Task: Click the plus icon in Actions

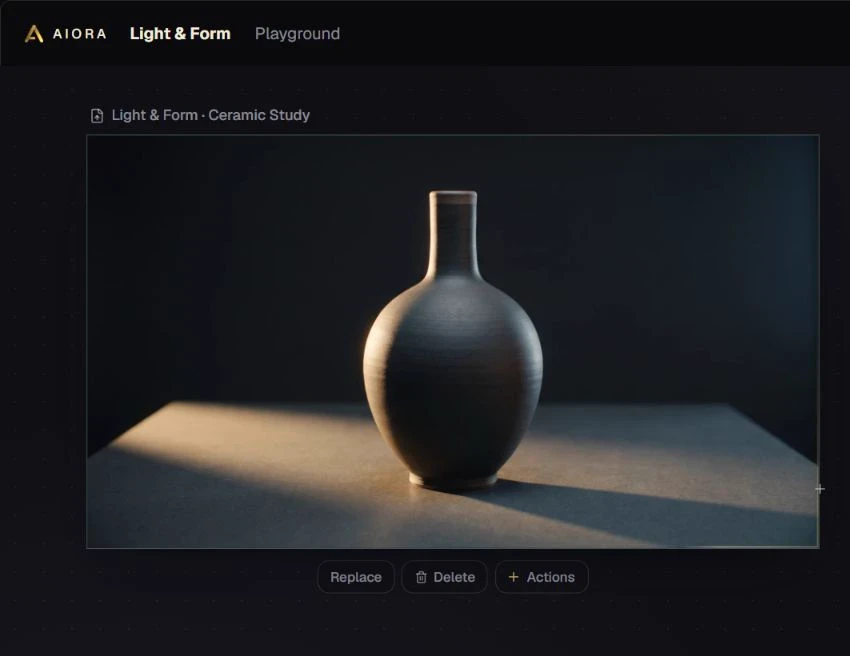Action: tap(513, 577)
